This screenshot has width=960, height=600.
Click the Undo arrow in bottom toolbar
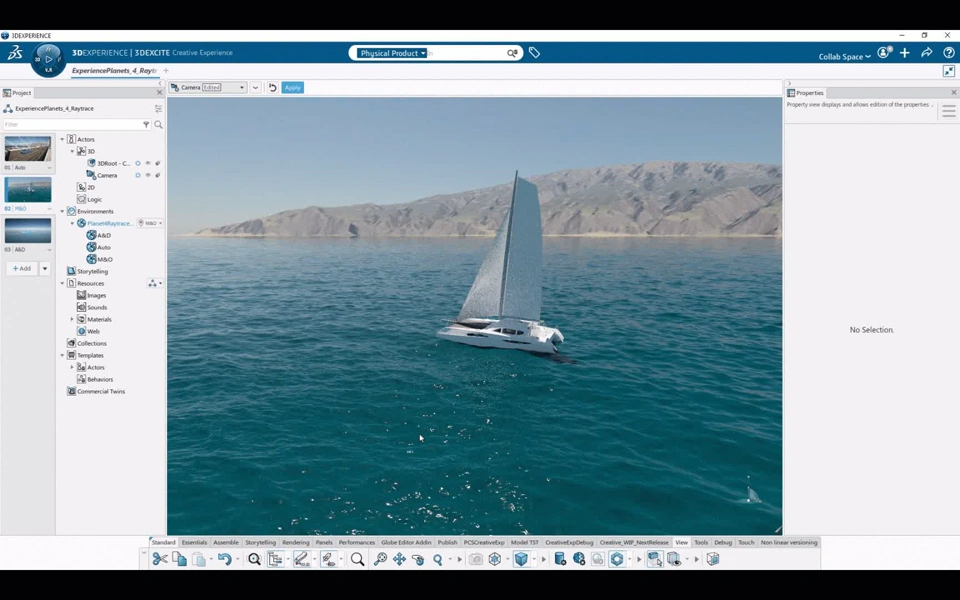[224, 559]
